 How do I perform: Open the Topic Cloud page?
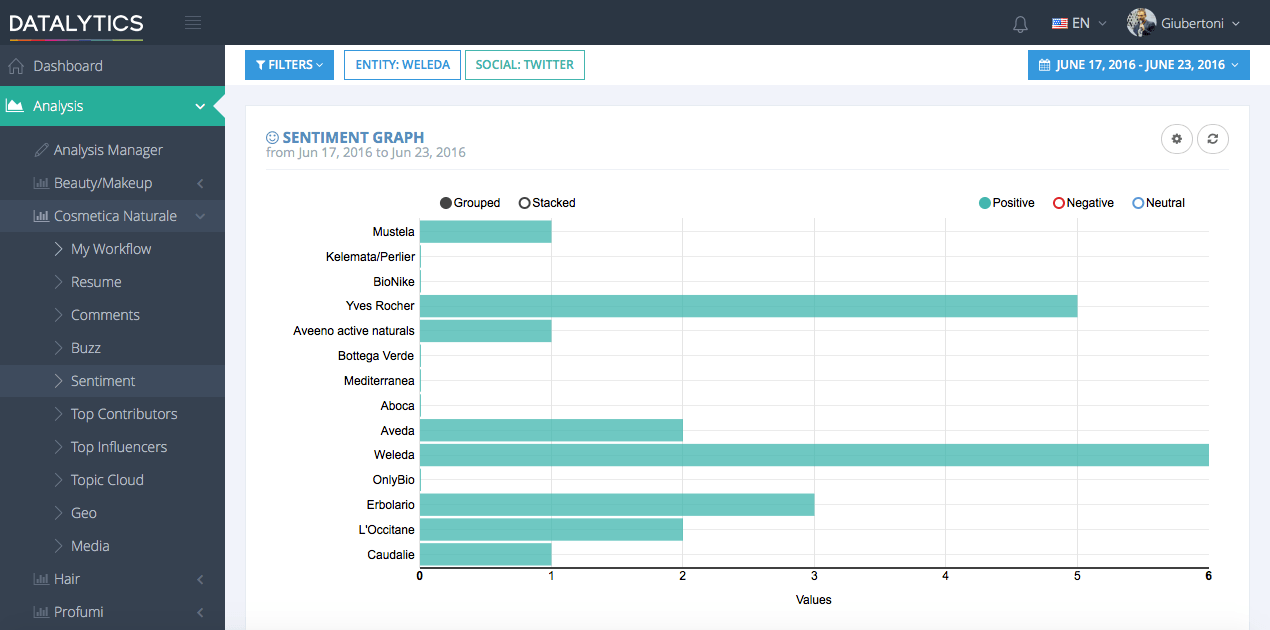pyautogui.click(x=107, y=480)
